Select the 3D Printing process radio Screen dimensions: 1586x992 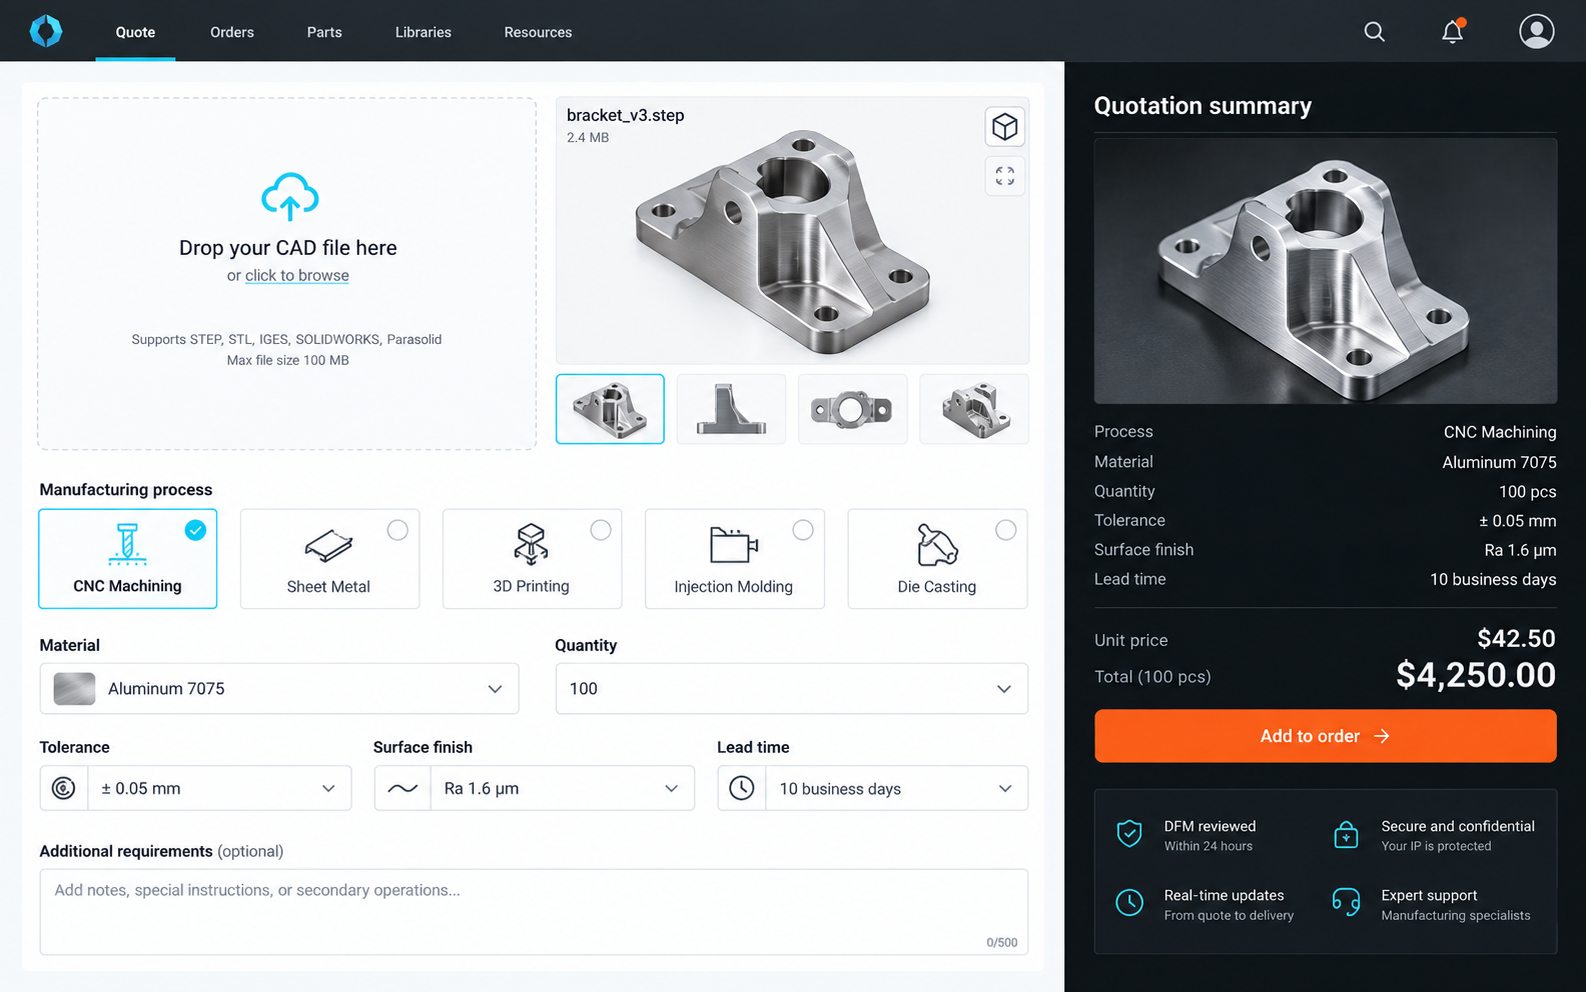600,530
